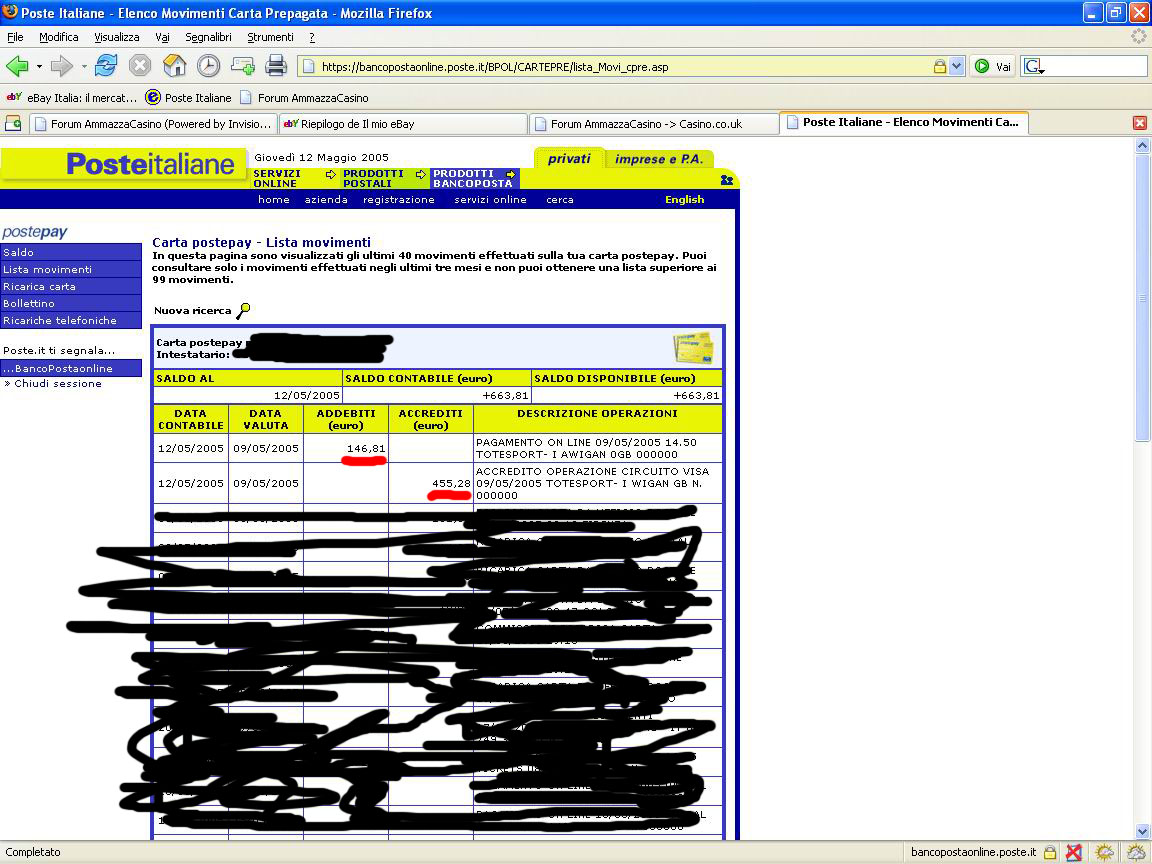Click Chiudi sessione link
This screenshot has width=1152, height=864.
pos(57,384)
